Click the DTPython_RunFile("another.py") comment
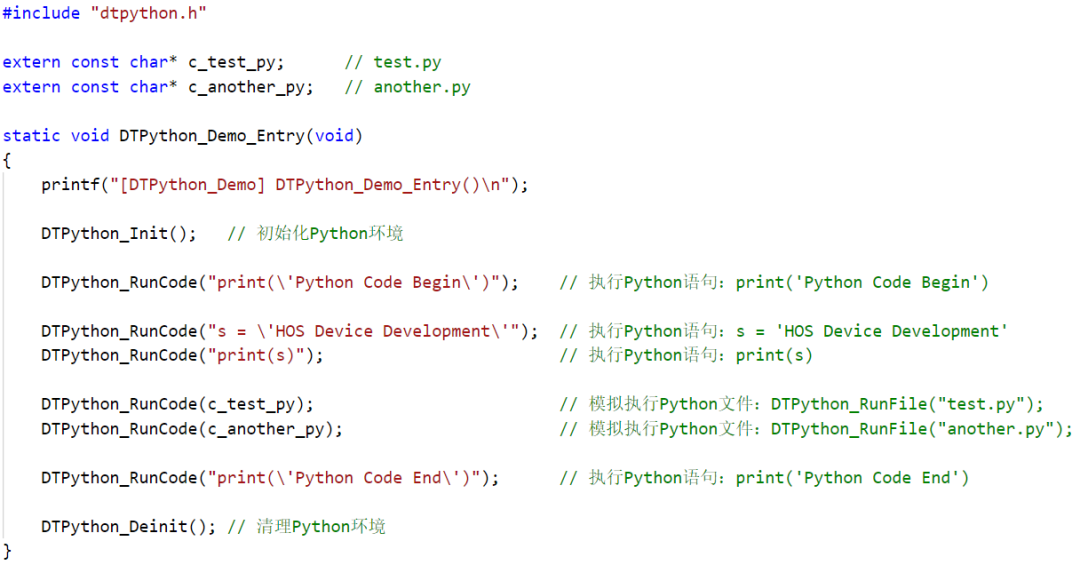 816,429
